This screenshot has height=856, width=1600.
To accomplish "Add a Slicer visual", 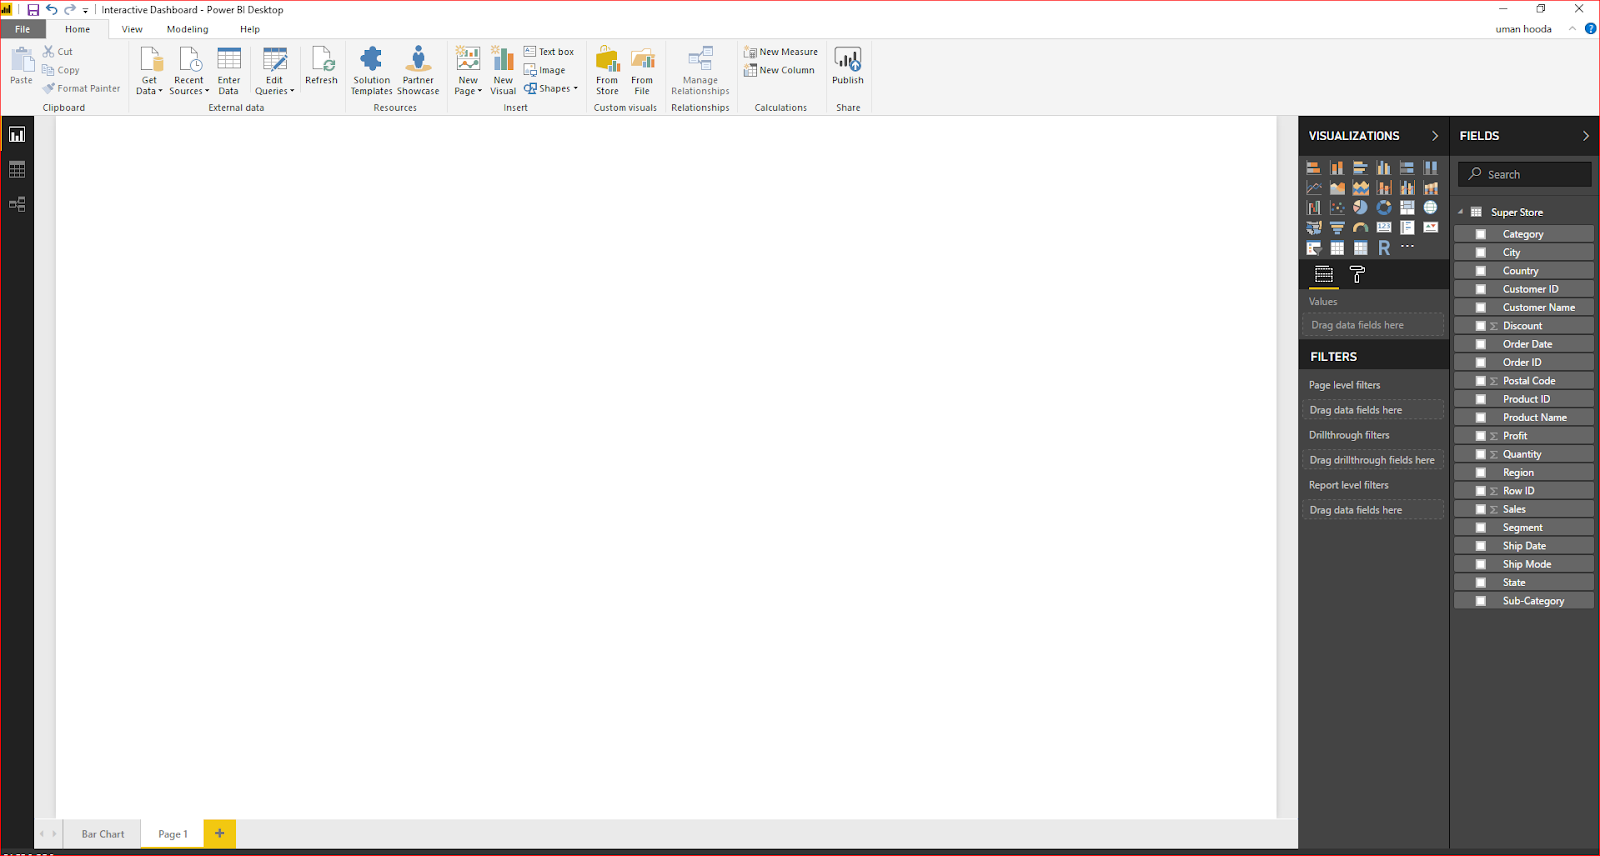I will 1313,248.
